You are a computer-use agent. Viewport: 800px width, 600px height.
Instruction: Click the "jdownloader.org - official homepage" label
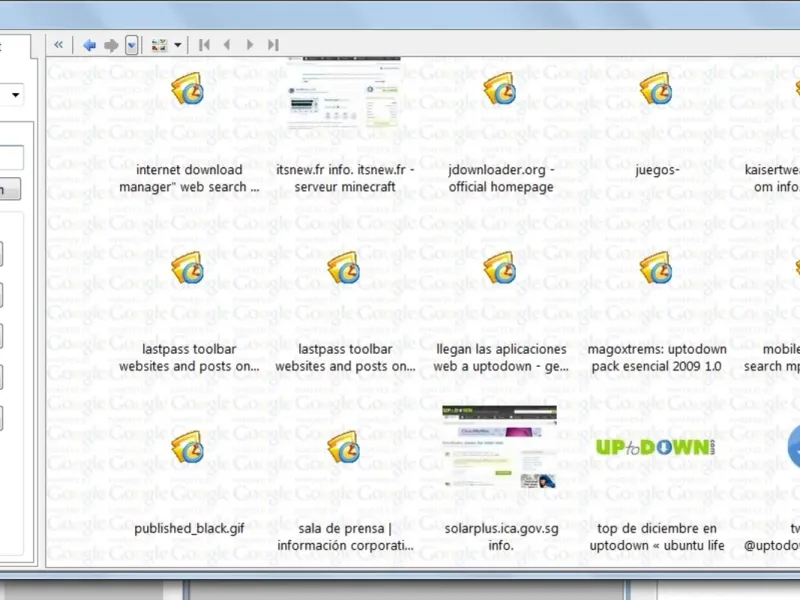point(501,179)
